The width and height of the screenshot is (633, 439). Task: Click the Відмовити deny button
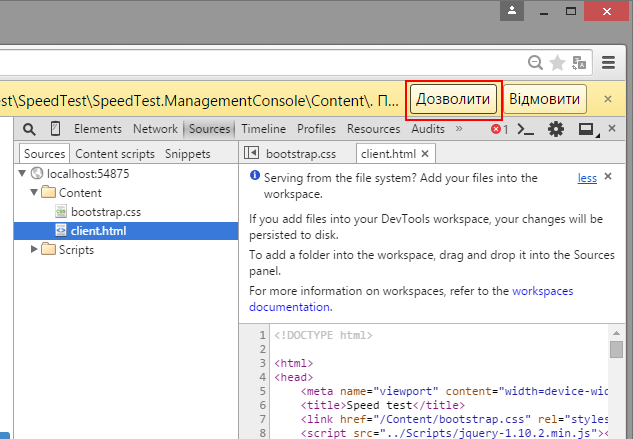point(545,99)
